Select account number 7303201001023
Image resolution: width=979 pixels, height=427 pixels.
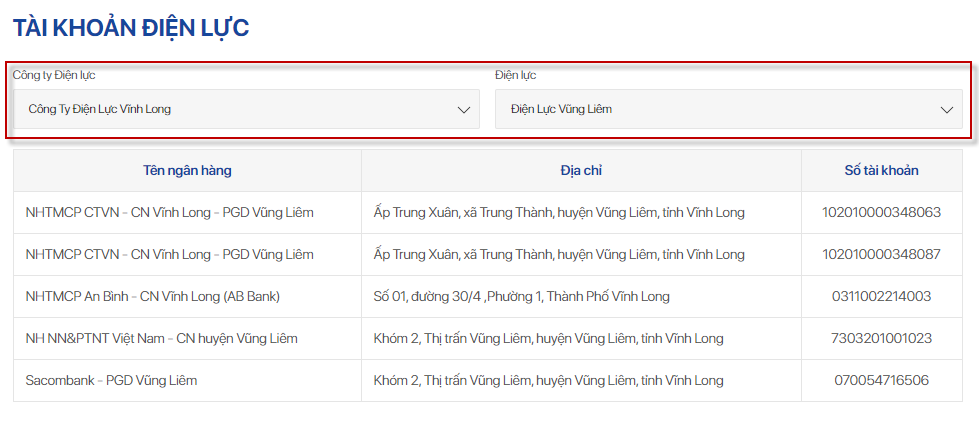881,338
